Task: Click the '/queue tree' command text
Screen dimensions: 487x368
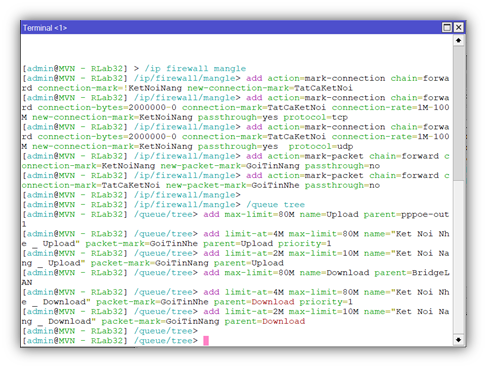Action: 275,205
